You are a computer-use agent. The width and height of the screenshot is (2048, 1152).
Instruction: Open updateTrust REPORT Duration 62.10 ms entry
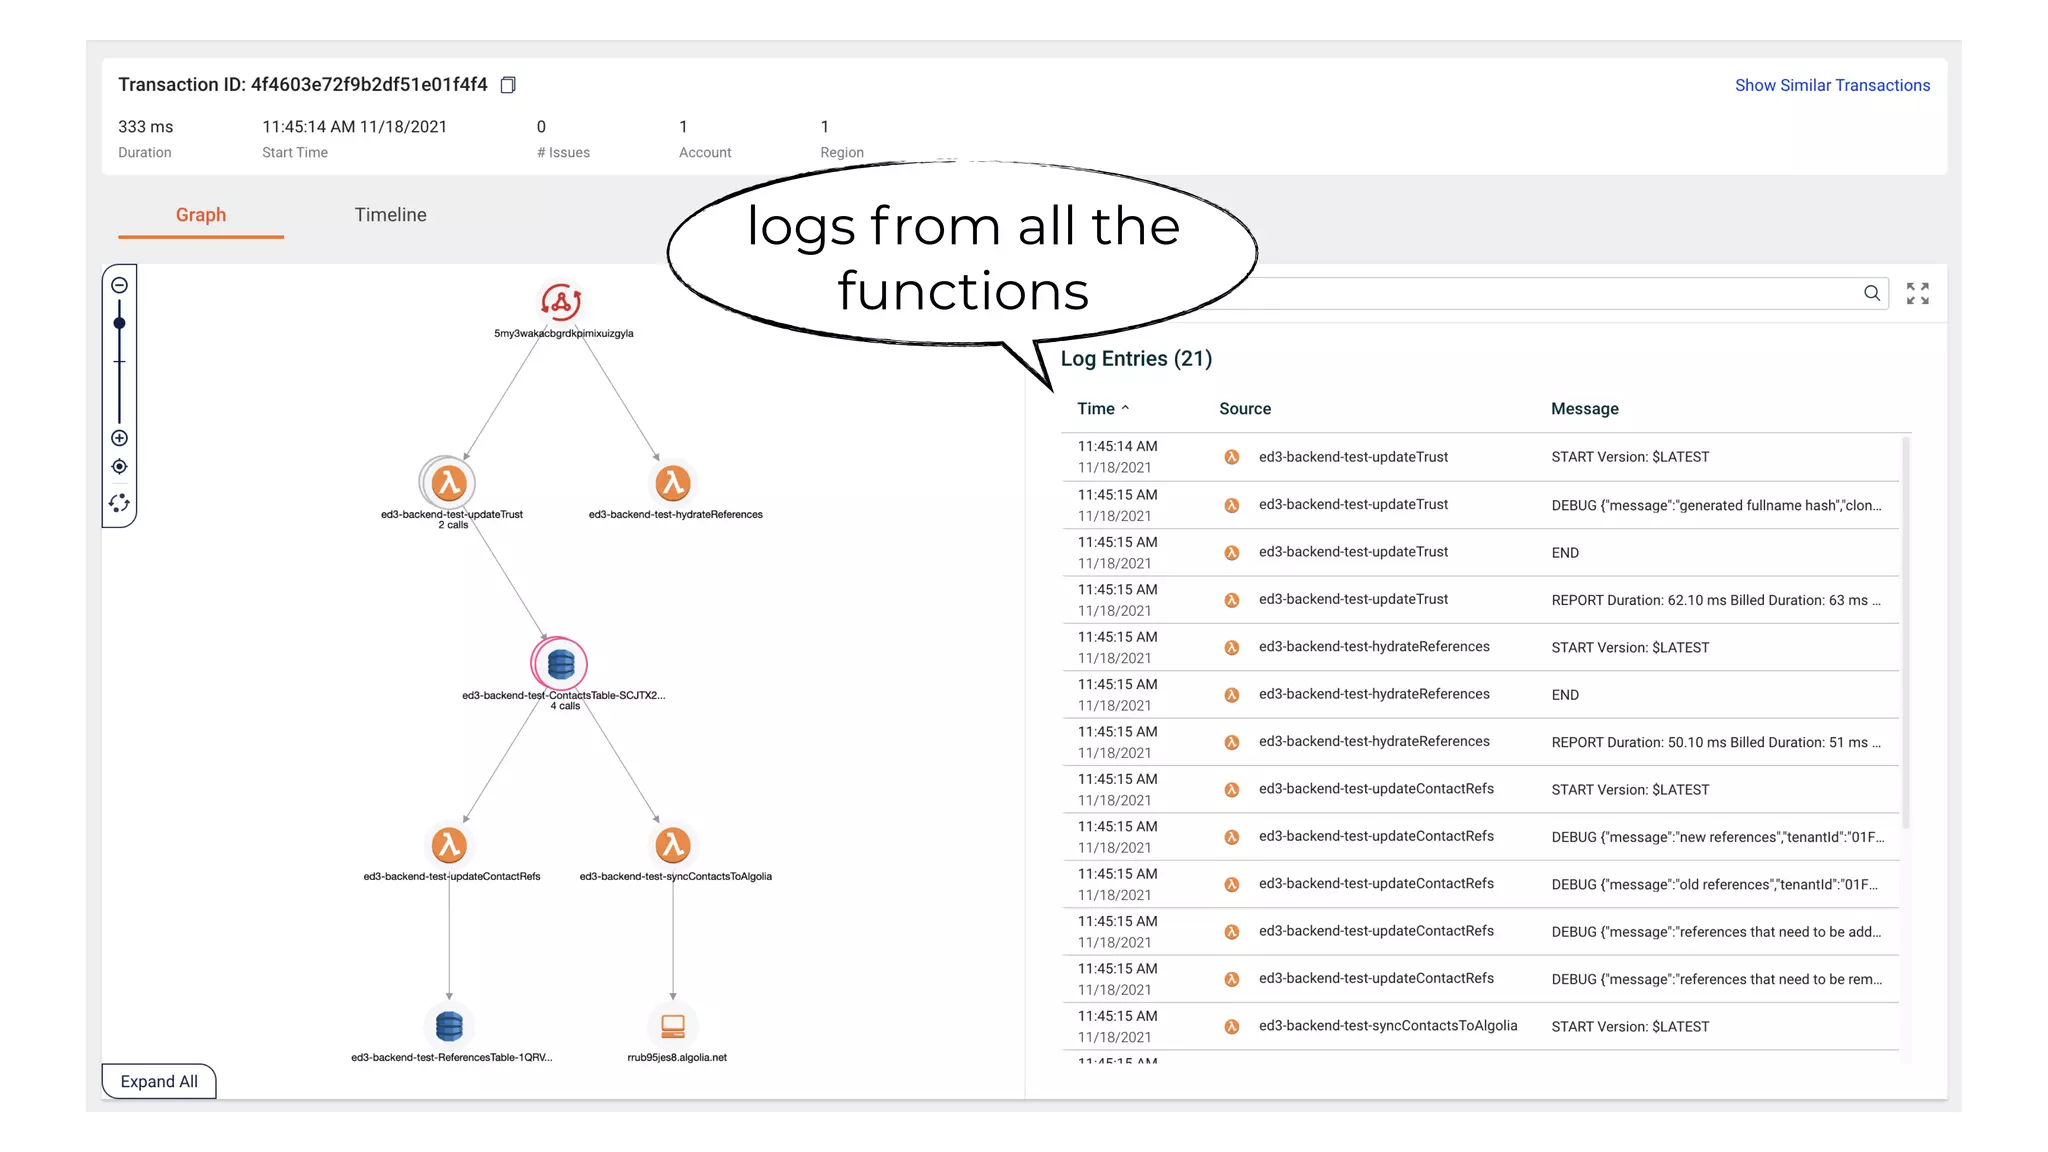pos(1480,600)
